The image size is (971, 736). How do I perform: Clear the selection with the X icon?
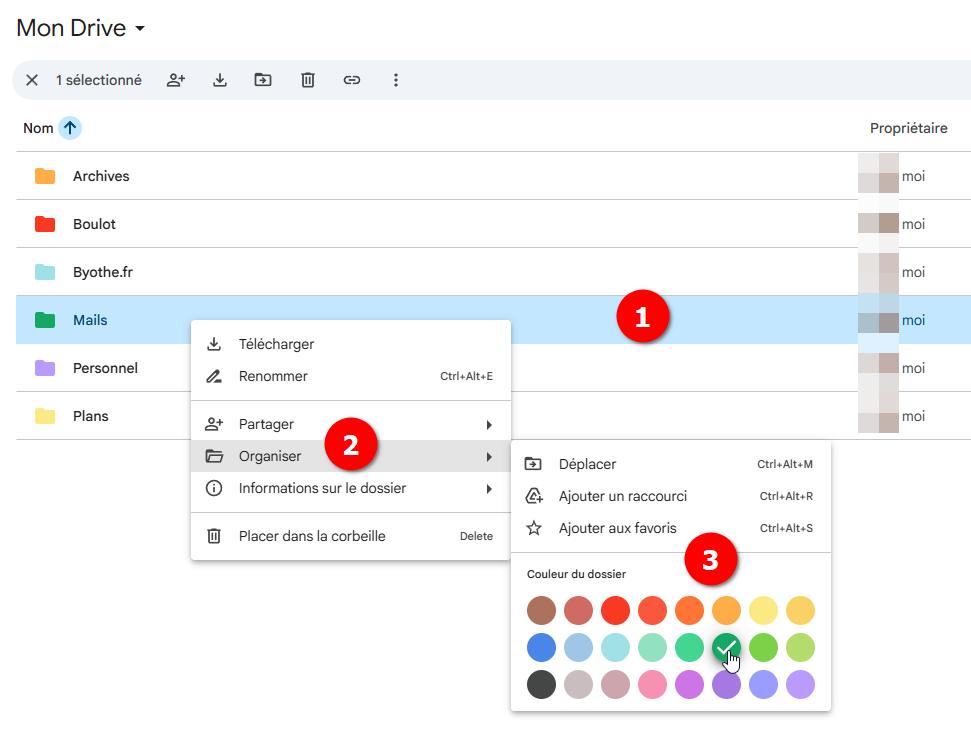pos(31,79)
